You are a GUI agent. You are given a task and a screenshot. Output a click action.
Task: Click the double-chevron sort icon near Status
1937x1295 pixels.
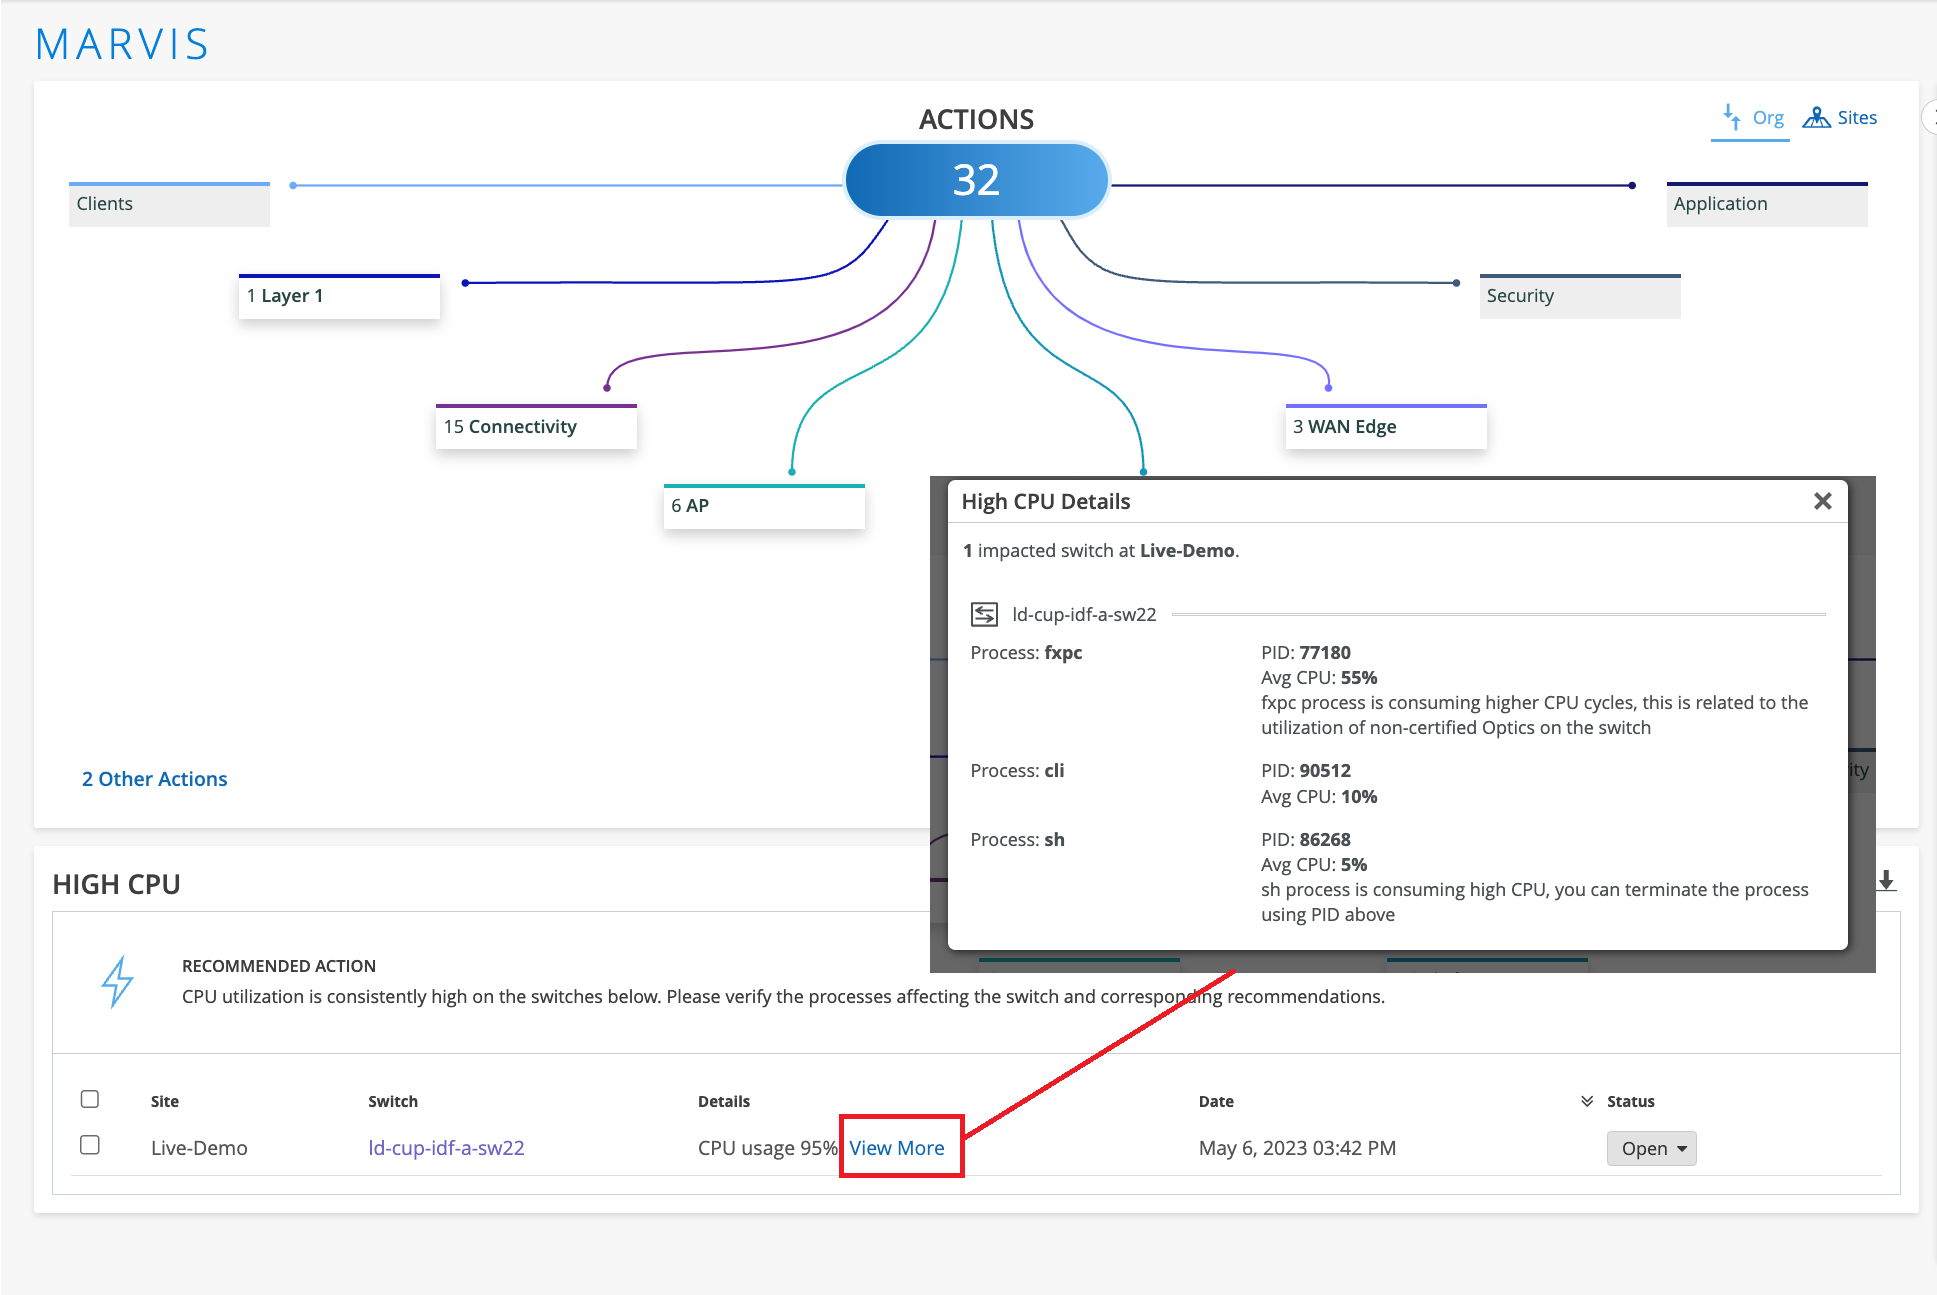point(1587,1101)
